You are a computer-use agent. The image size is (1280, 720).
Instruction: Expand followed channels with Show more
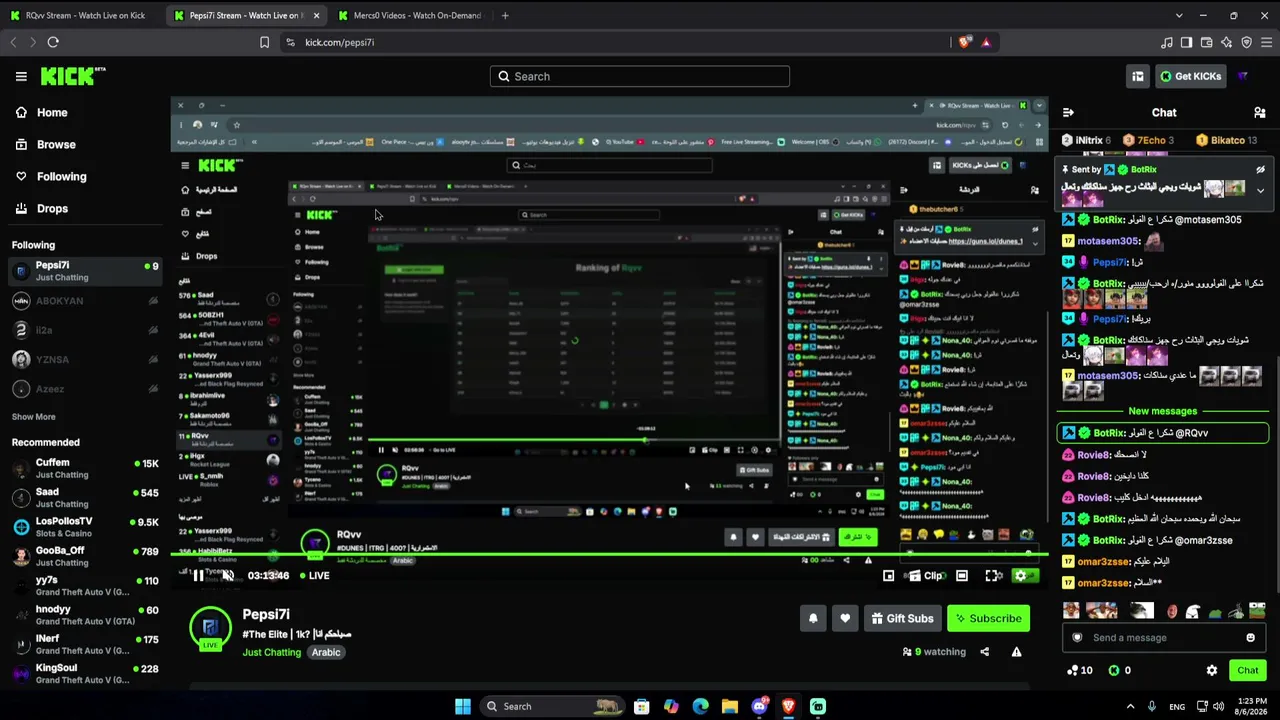click(34, 417)
